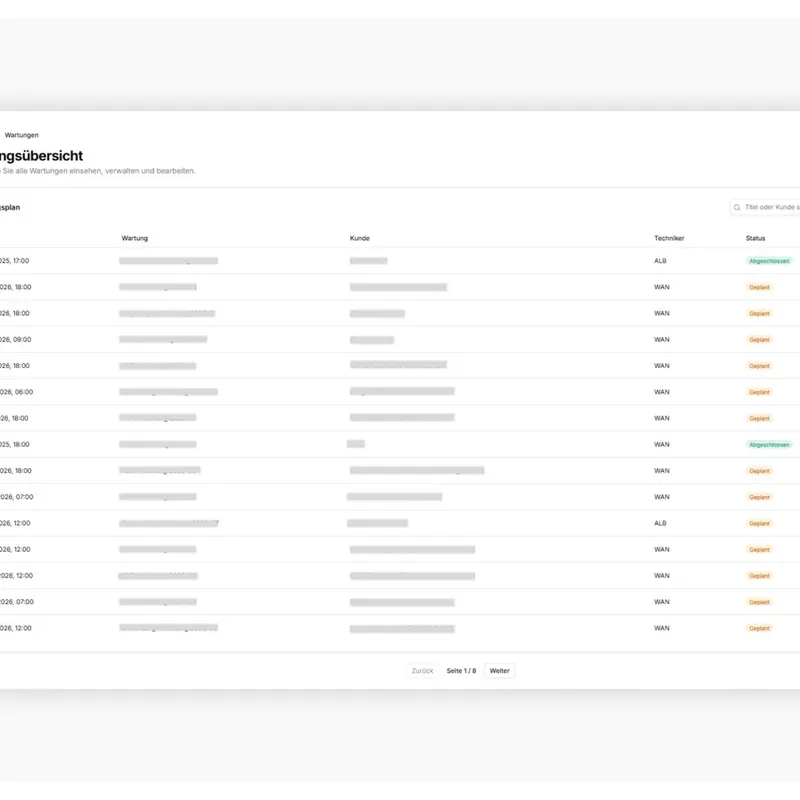This screenshot has width=800, height=800.
Task: Click the "...splan" section tab label
Action: 10,207
